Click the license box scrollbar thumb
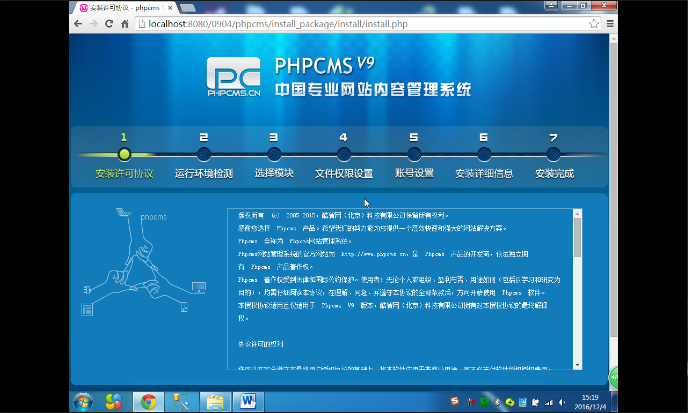The image size is (688, 413). [x=577, y=237]
